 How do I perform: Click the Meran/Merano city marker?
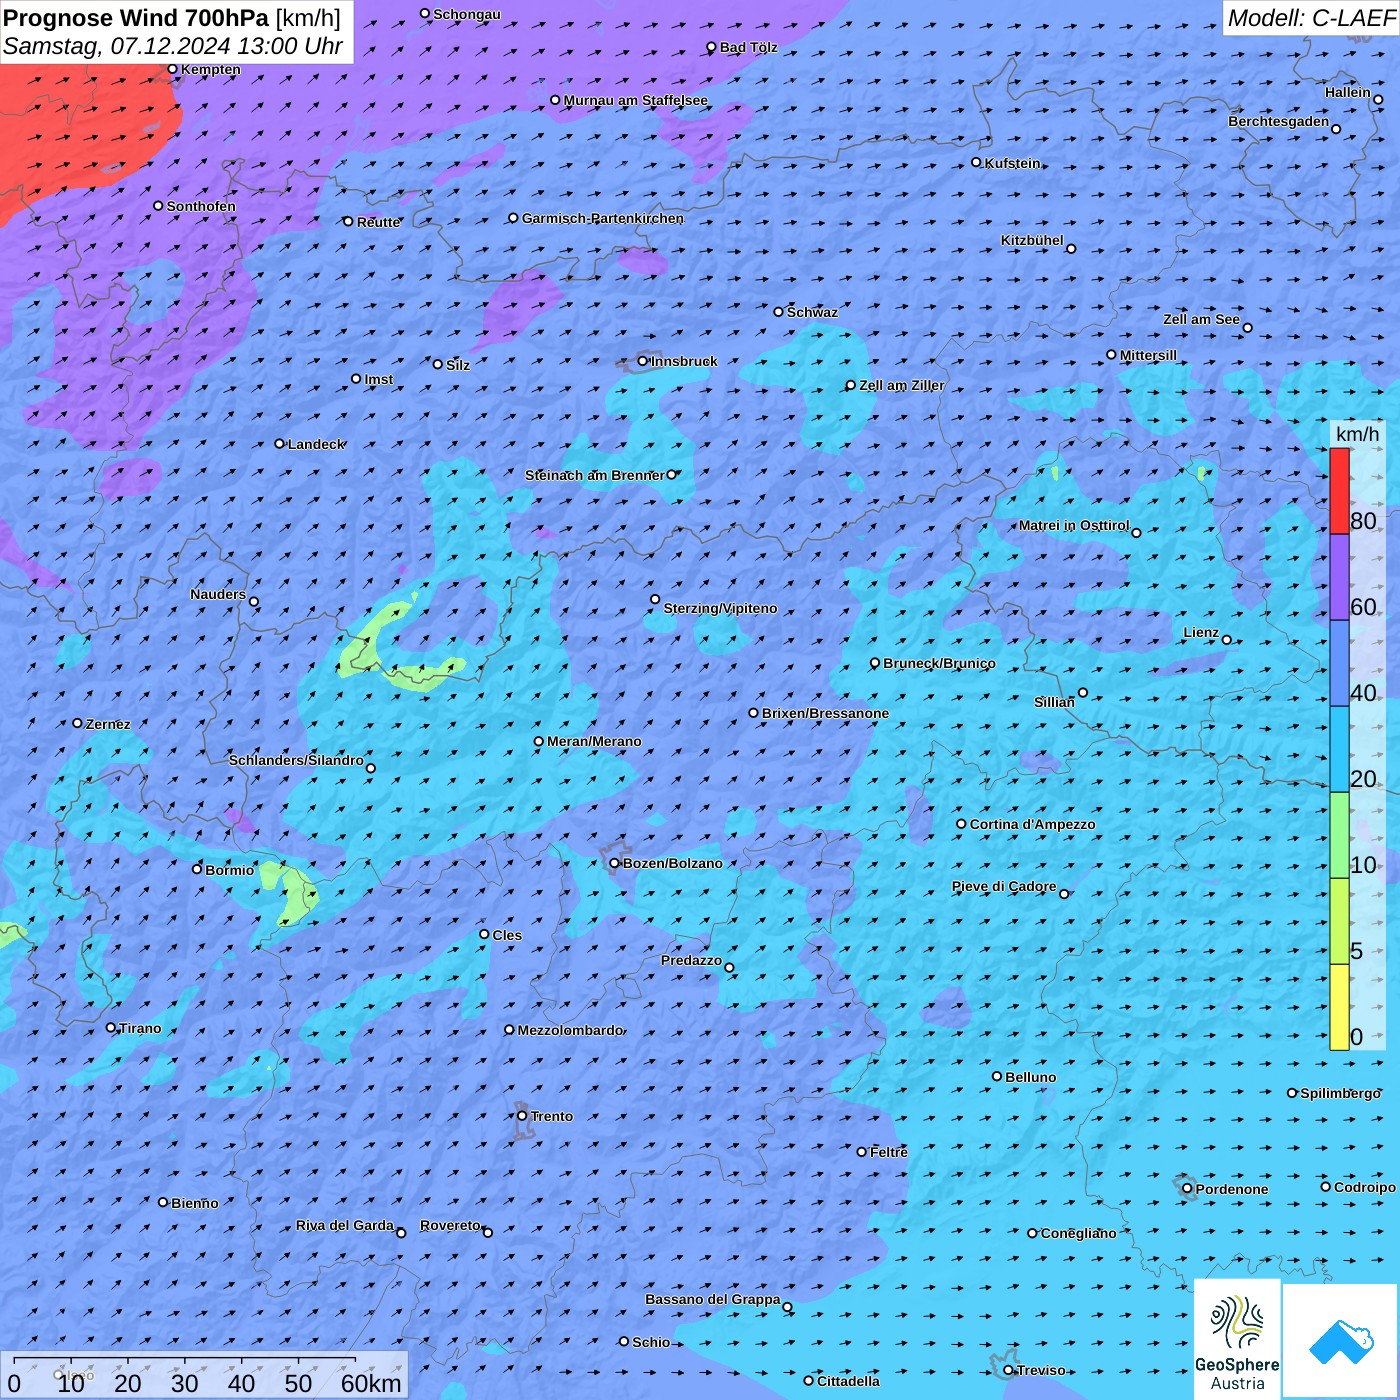coord(539,741)
